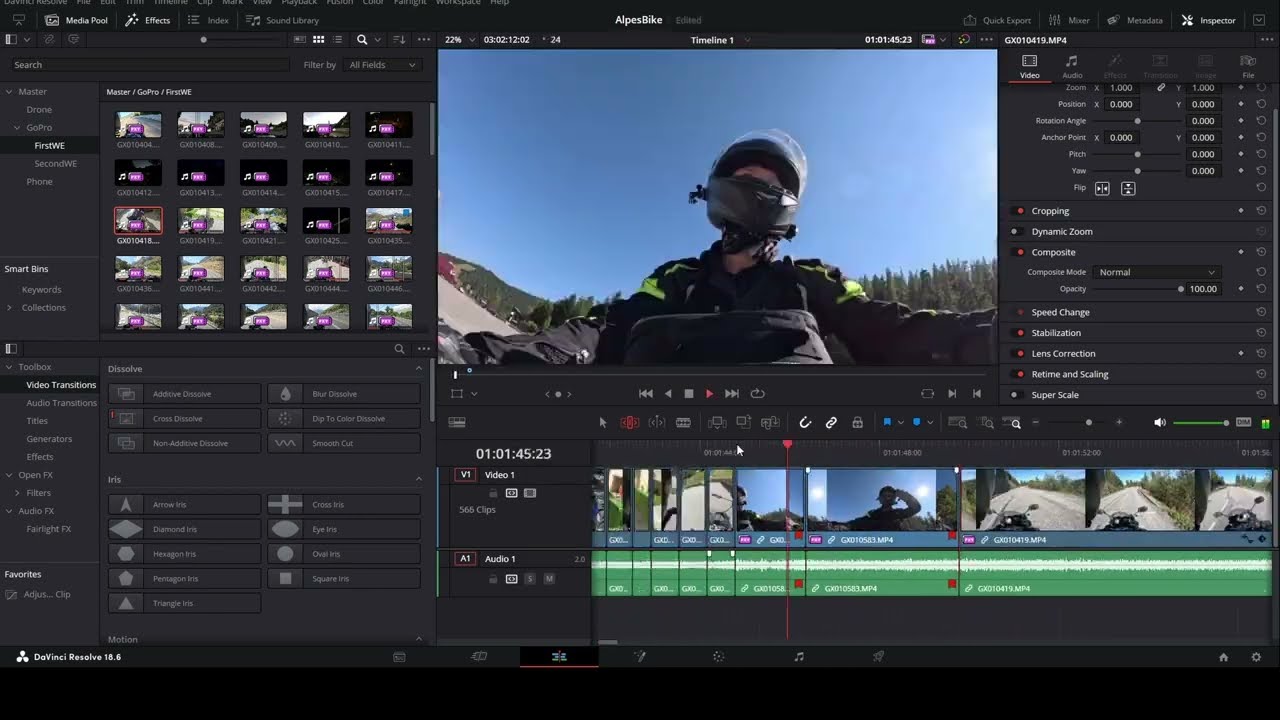
Task: Flip clip horizontally in Inspector
Action: (x=1102, y=188)
